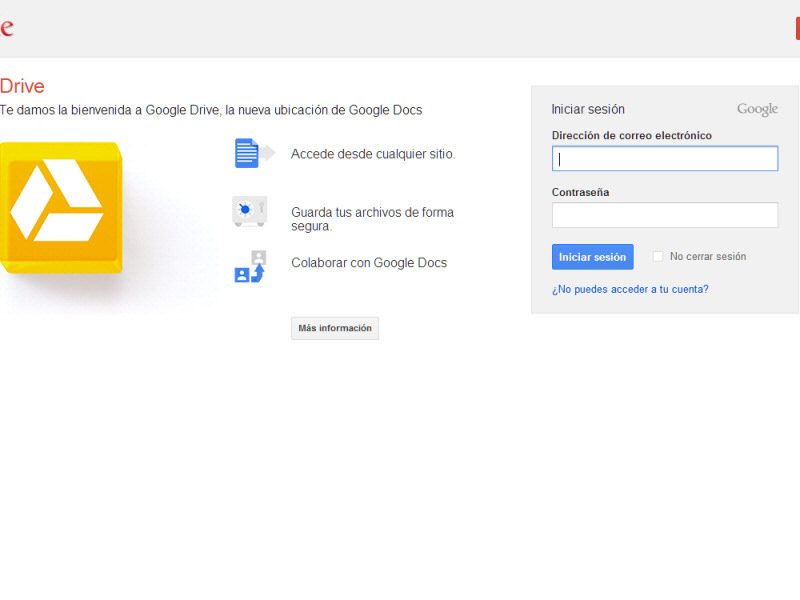Focus the Contraseña password field

665,215
